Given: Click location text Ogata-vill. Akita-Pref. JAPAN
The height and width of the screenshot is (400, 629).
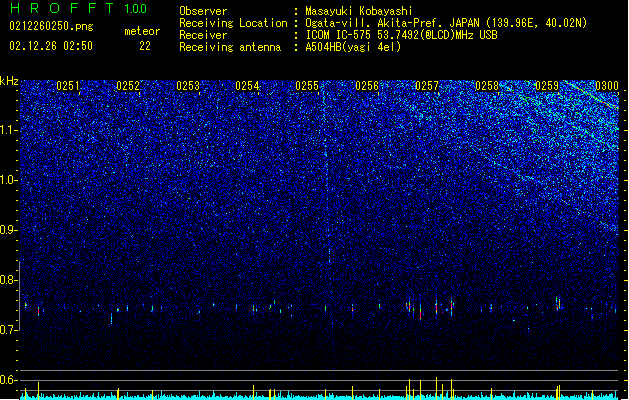Looking at the screenshot, I should coord(392,23).
